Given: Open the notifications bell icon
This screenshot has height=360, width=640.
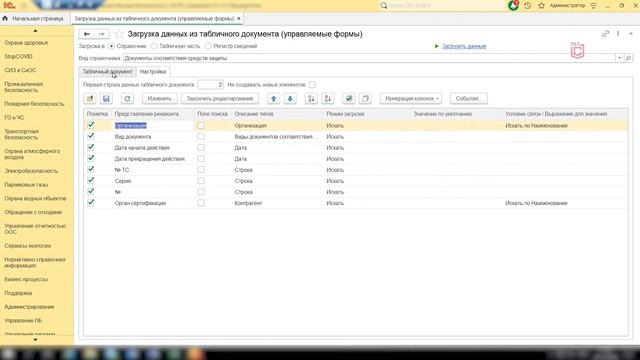Looking at the screenshot, I should pos(513,6).
